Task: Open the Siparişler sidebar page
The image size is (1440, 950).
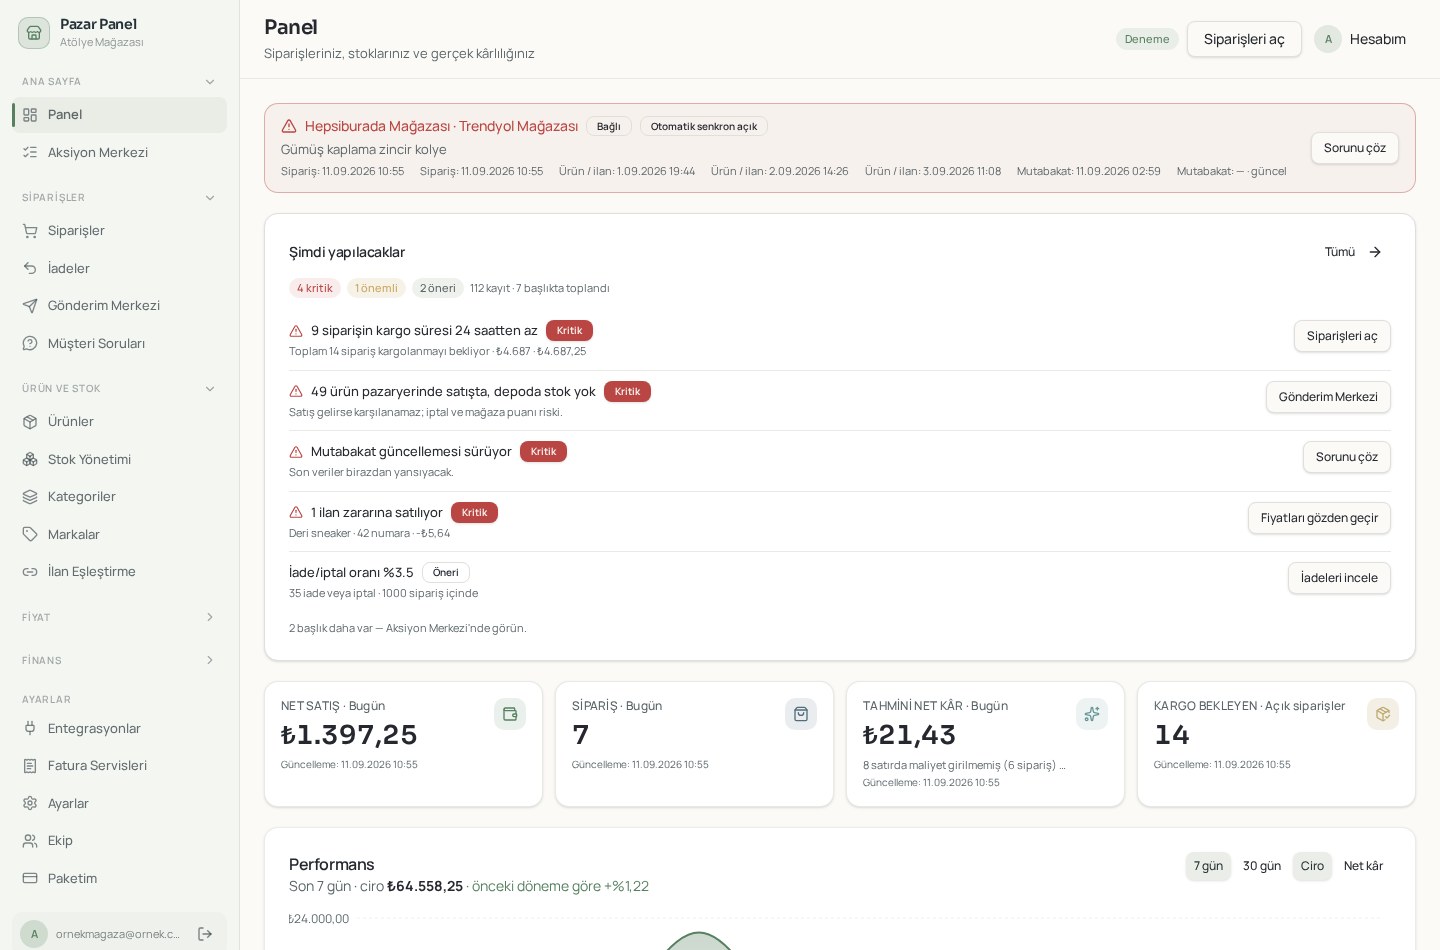Action: 119,231
